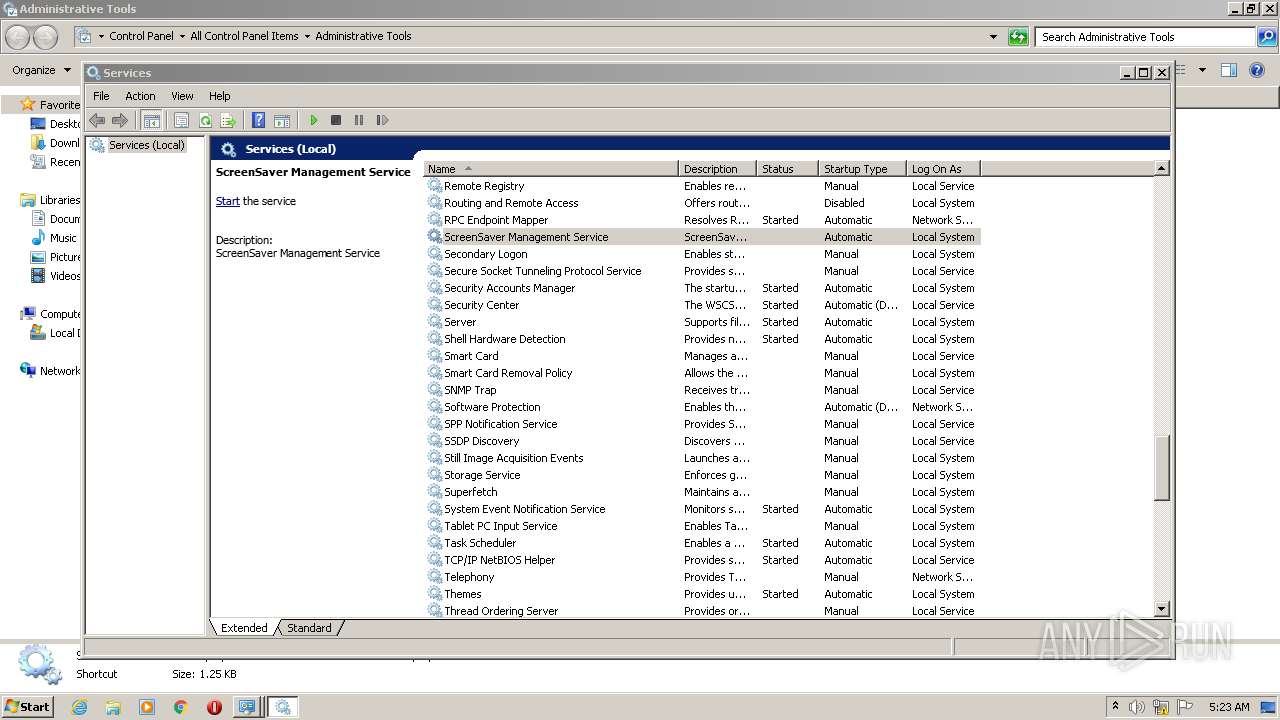Expand All Control Panel Items breadcrumb arrow
The image size is (1280, 720).
pos(307,36)
